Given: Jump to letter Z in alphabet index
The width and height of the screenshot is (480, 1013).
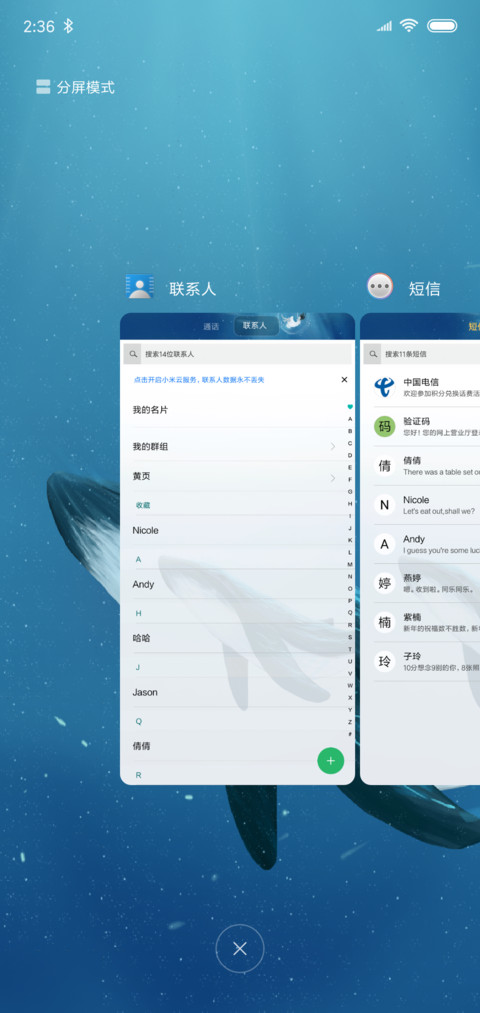Looking at the screenshot, I should [x=350, y=722].
